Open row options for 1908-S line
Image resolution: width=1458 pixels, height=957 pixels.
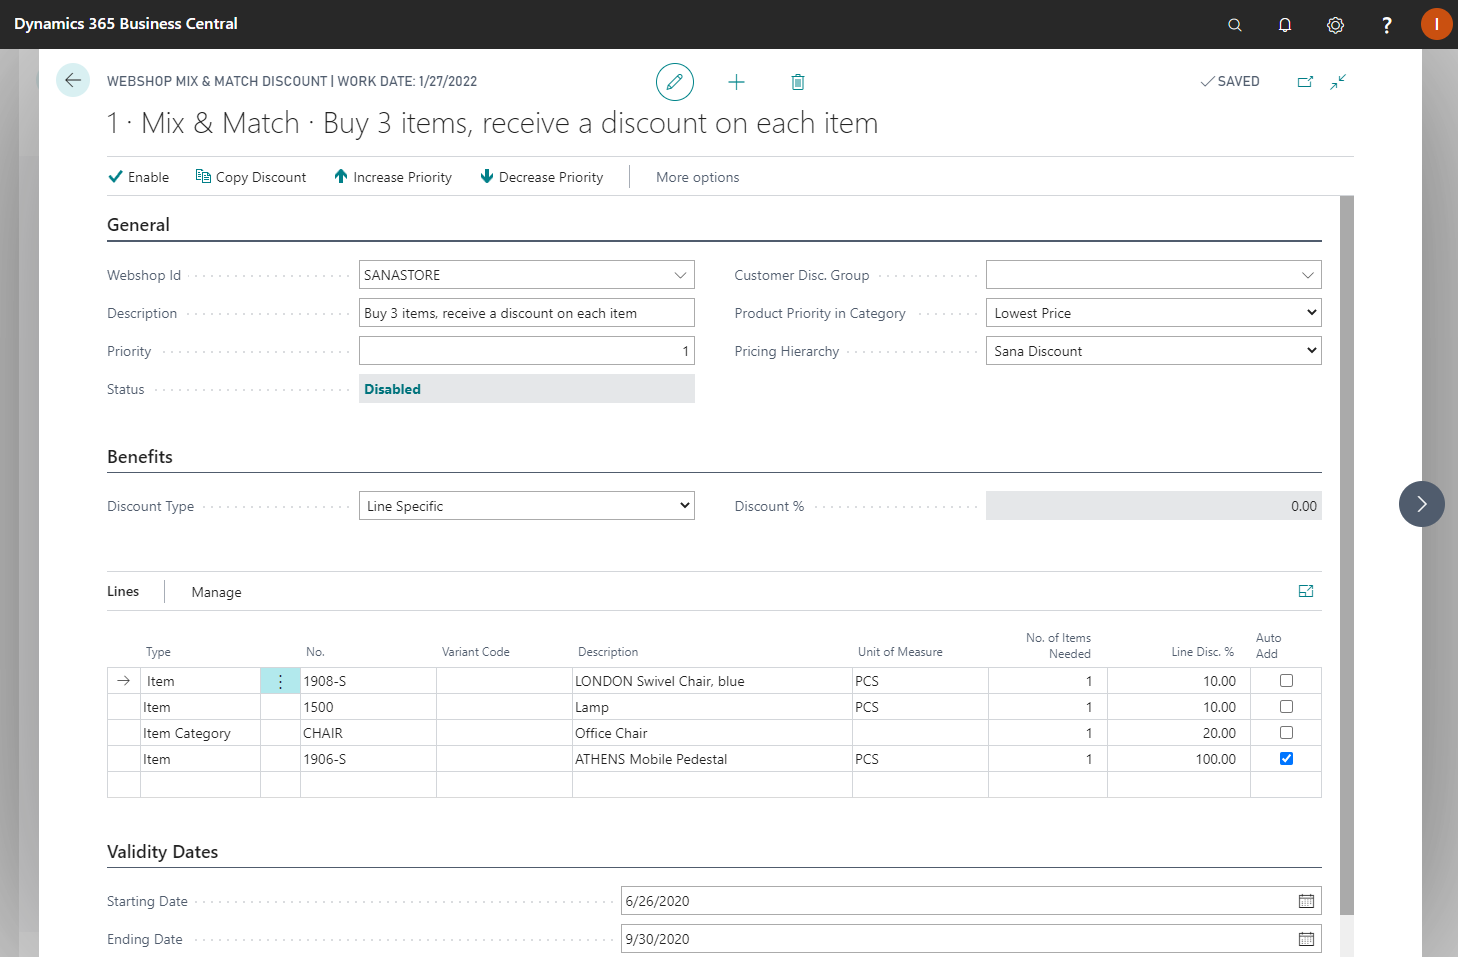[280, 681]
